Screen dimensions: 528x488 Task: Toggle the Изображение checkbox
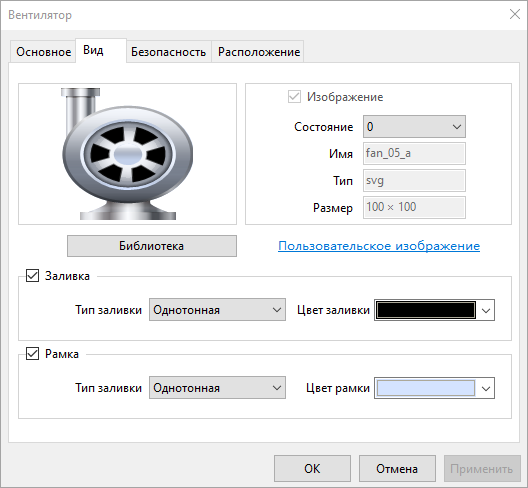pos(294,97)
